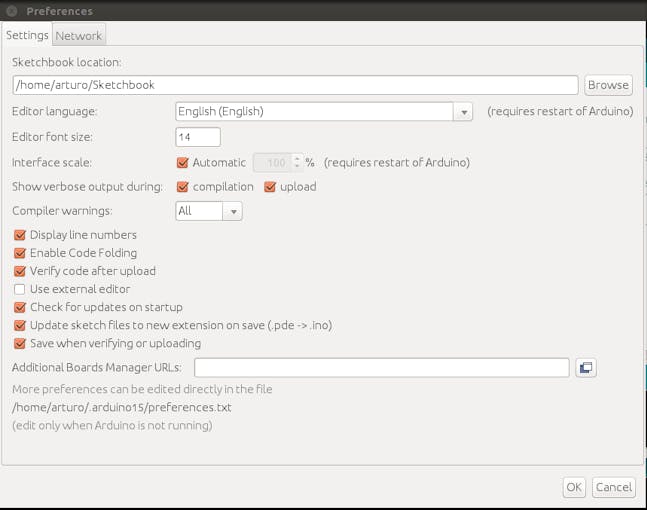This screenshot has width=647, height=510.
Task: Switch to the Network tab
Action: click(79, 35)
